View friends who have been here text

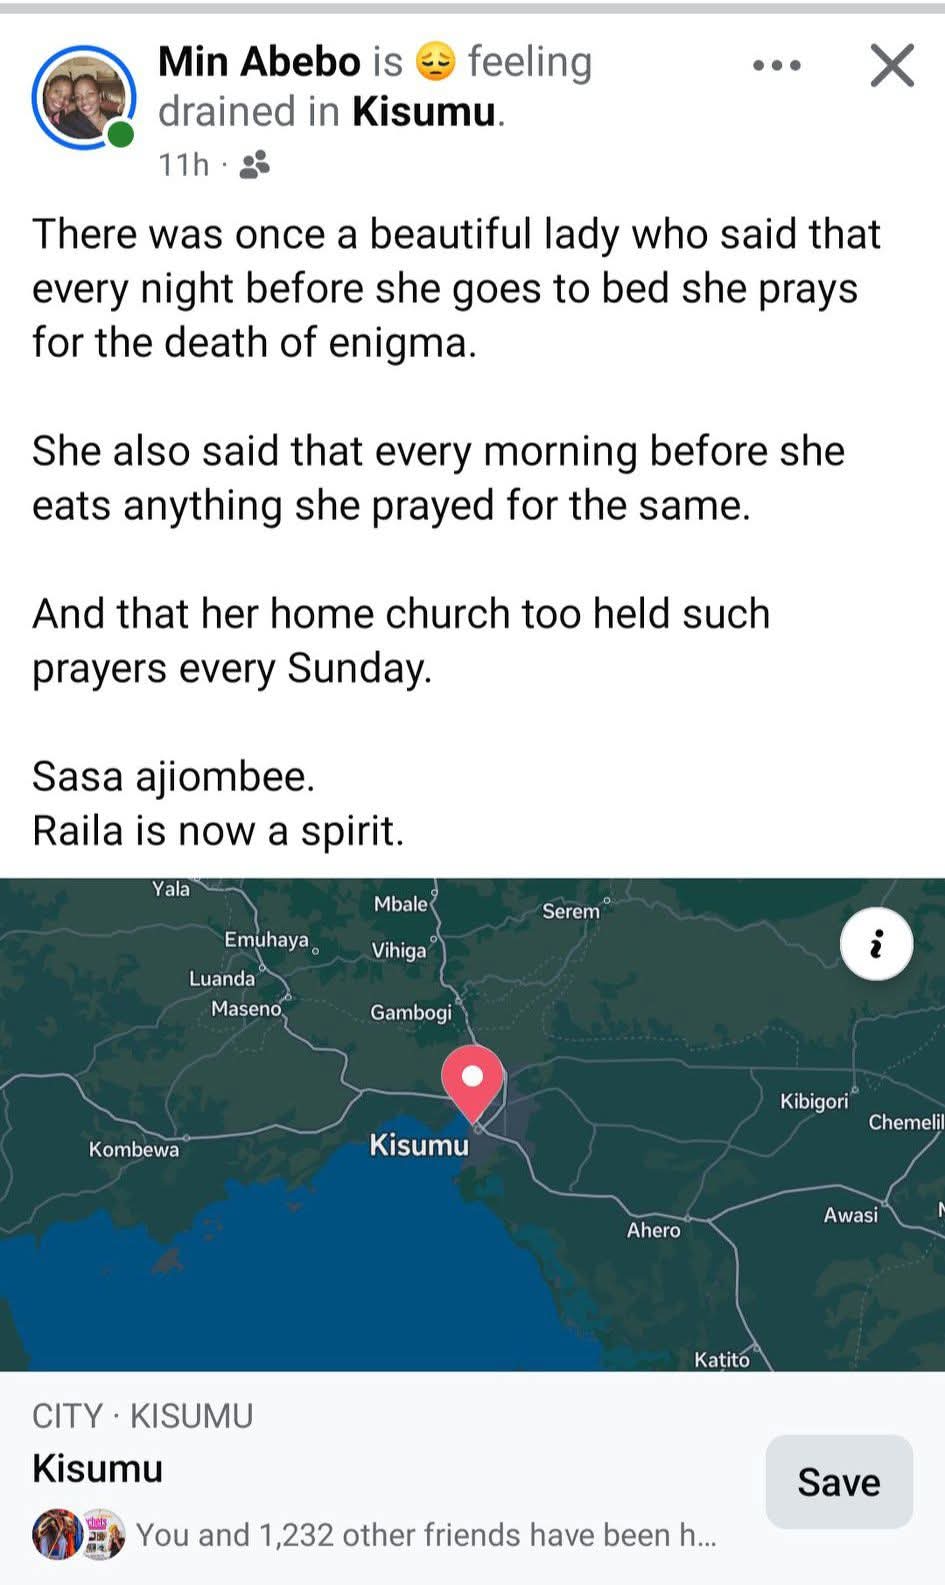(x=426, y=1534)
